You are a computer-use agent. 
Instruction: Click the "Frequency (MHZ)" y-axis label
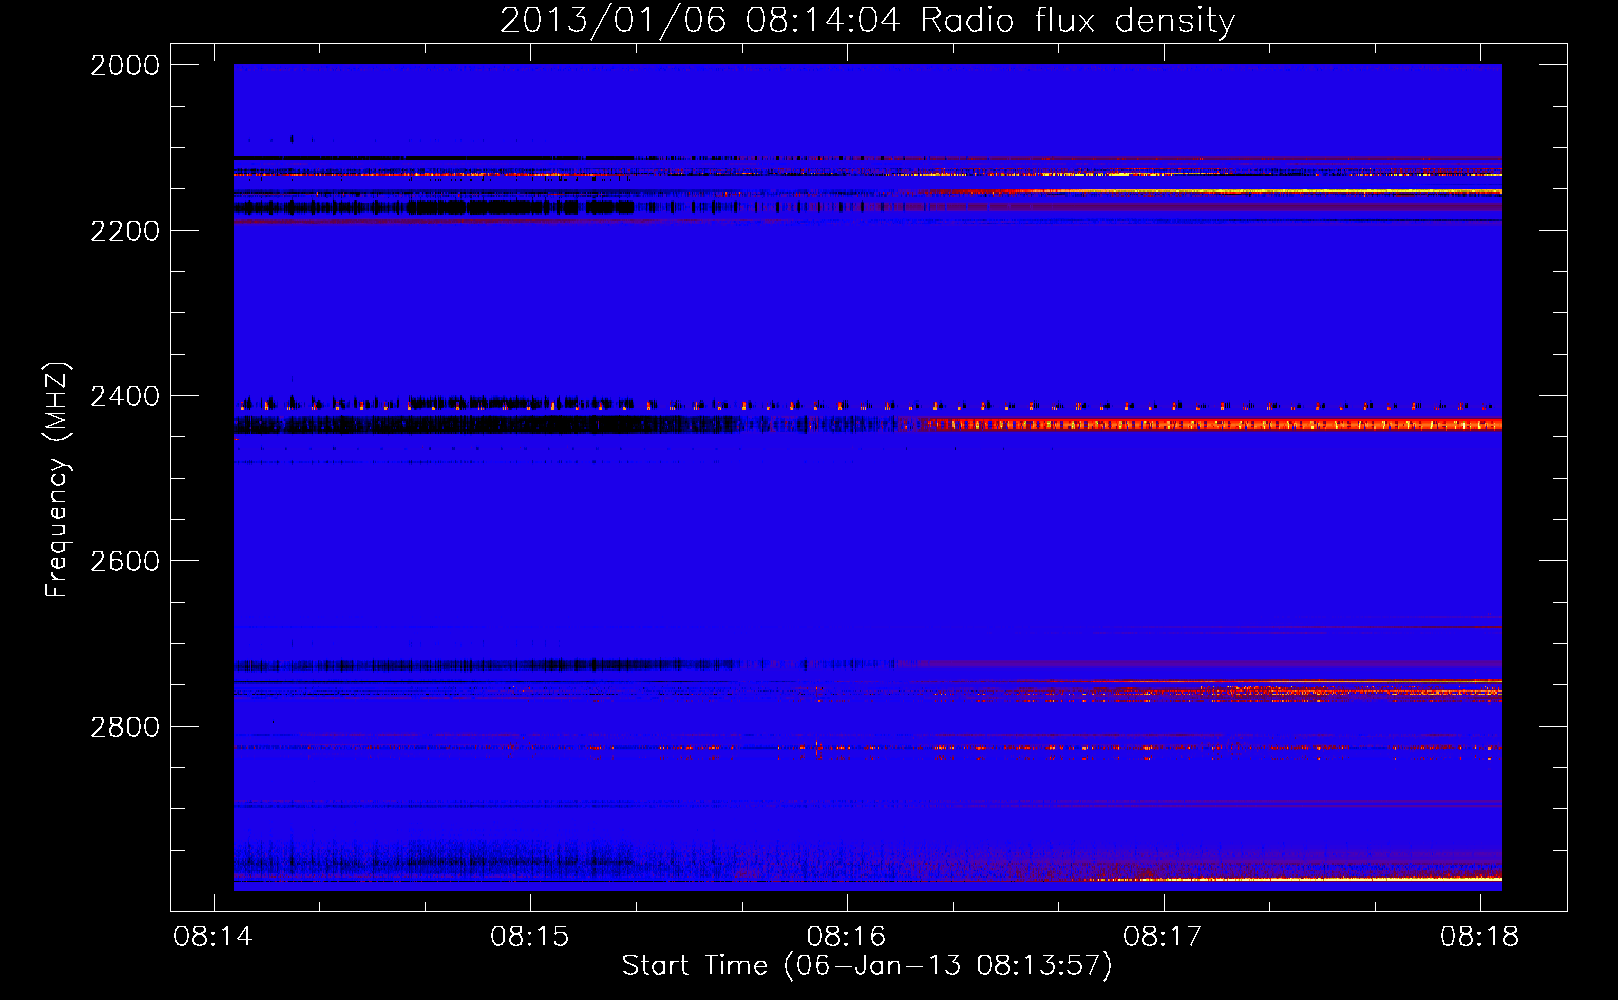click(x=57, y=480)
